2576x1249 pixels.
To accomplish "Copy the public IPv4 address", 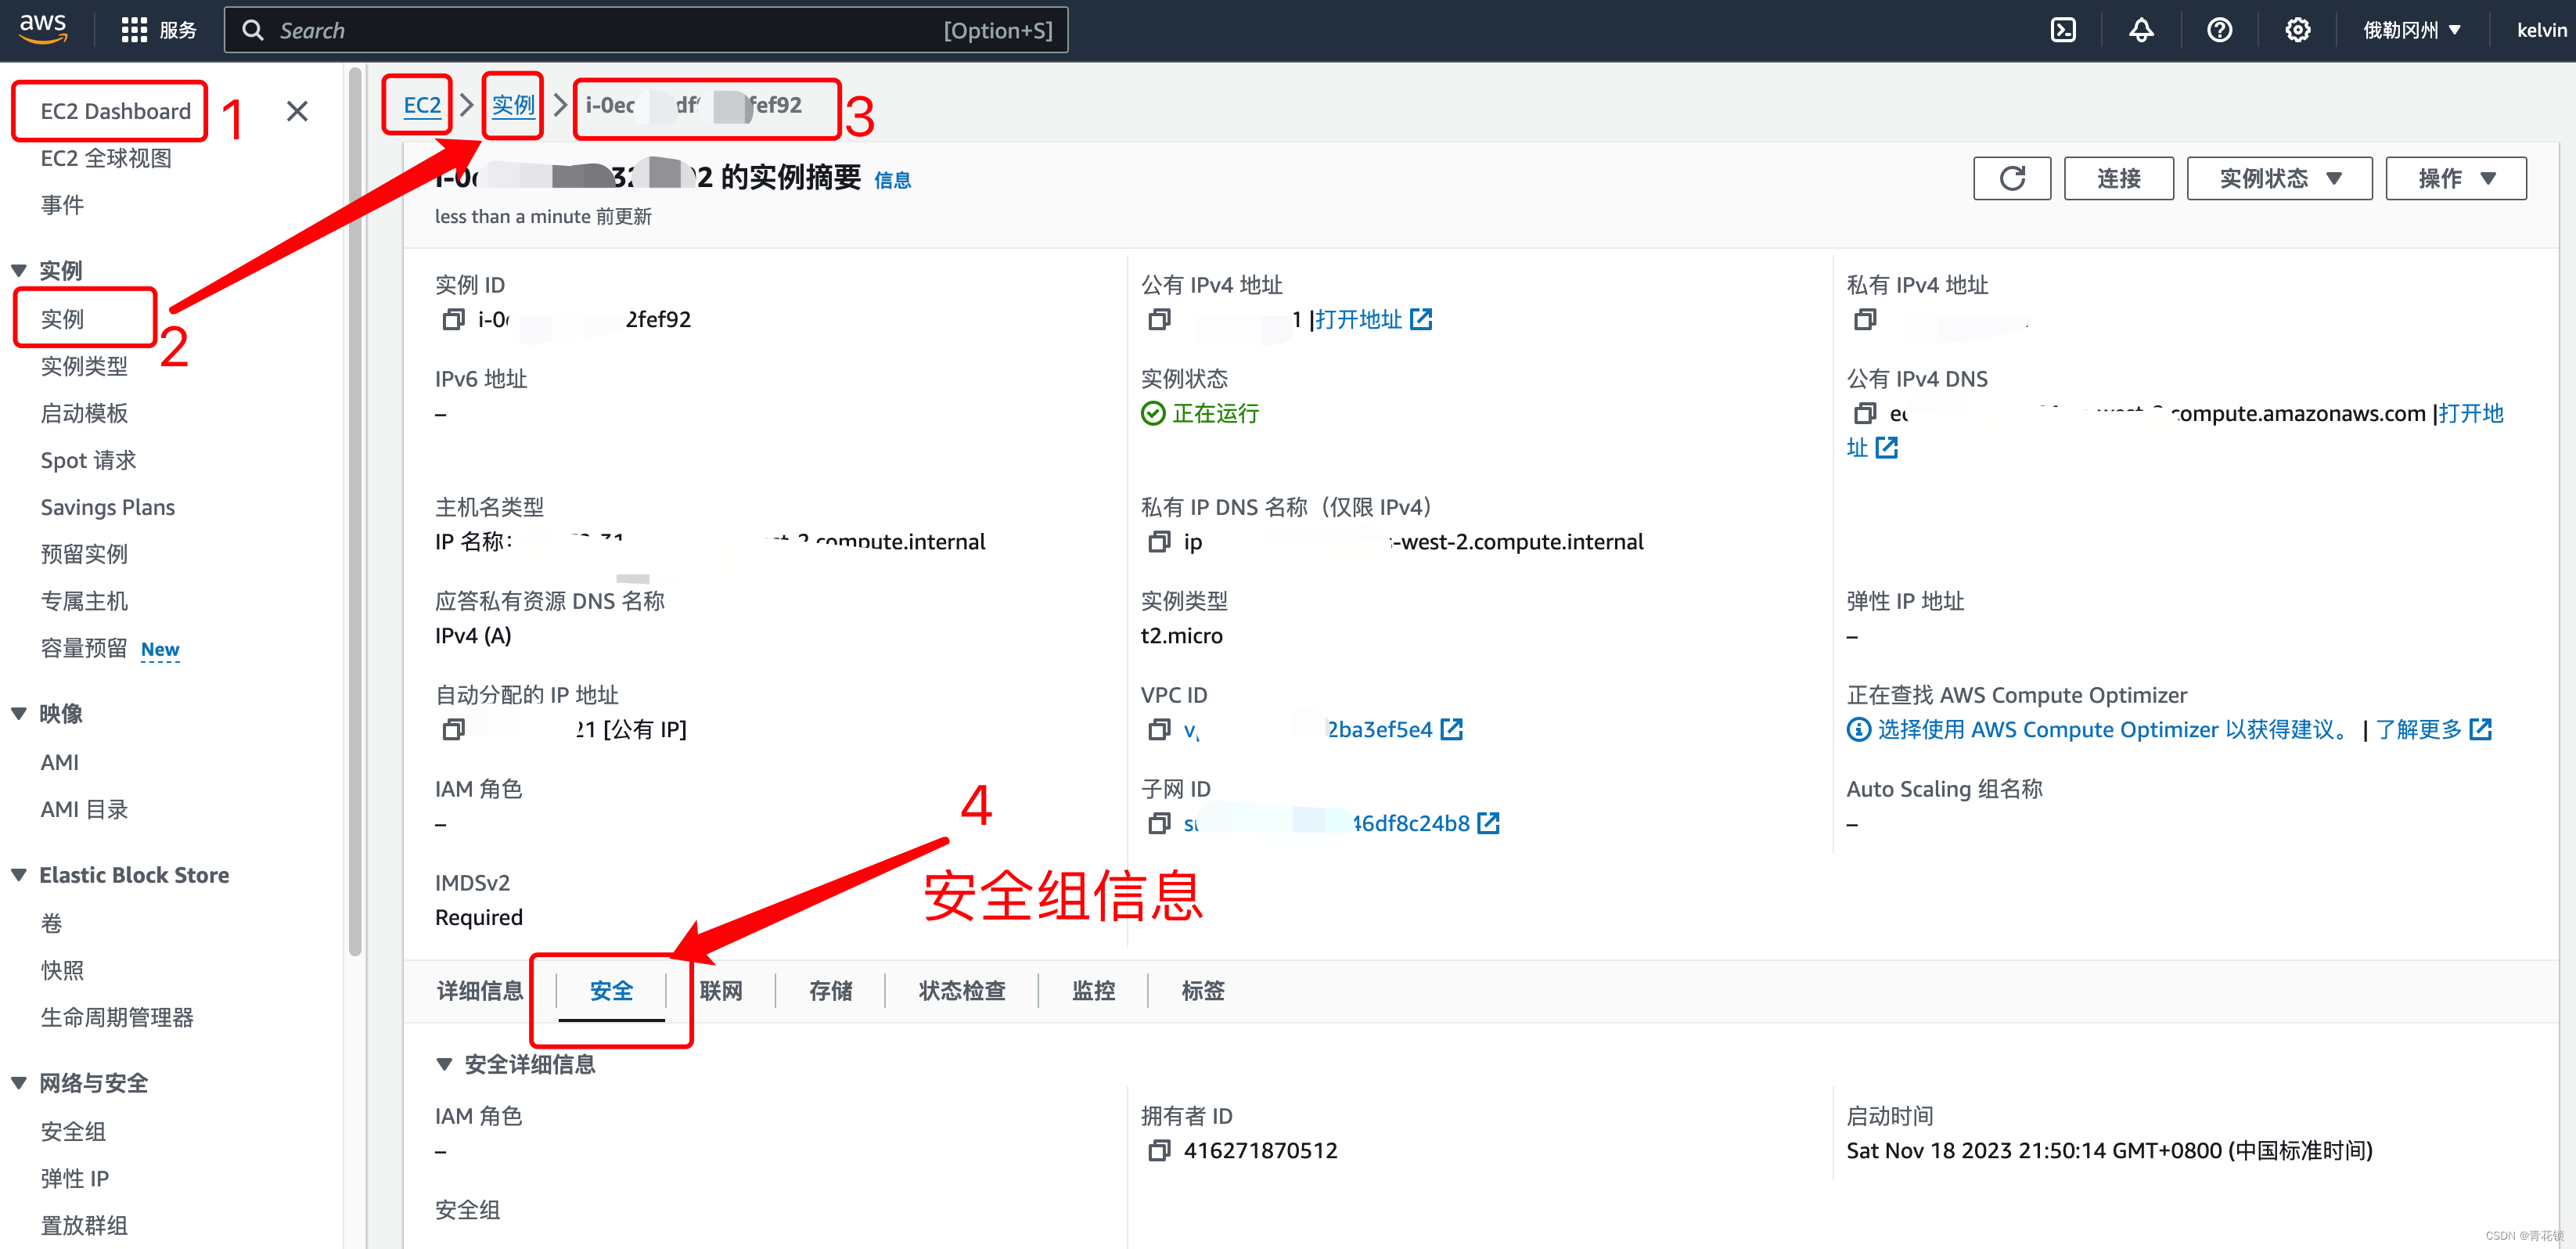I will 1159,319.
